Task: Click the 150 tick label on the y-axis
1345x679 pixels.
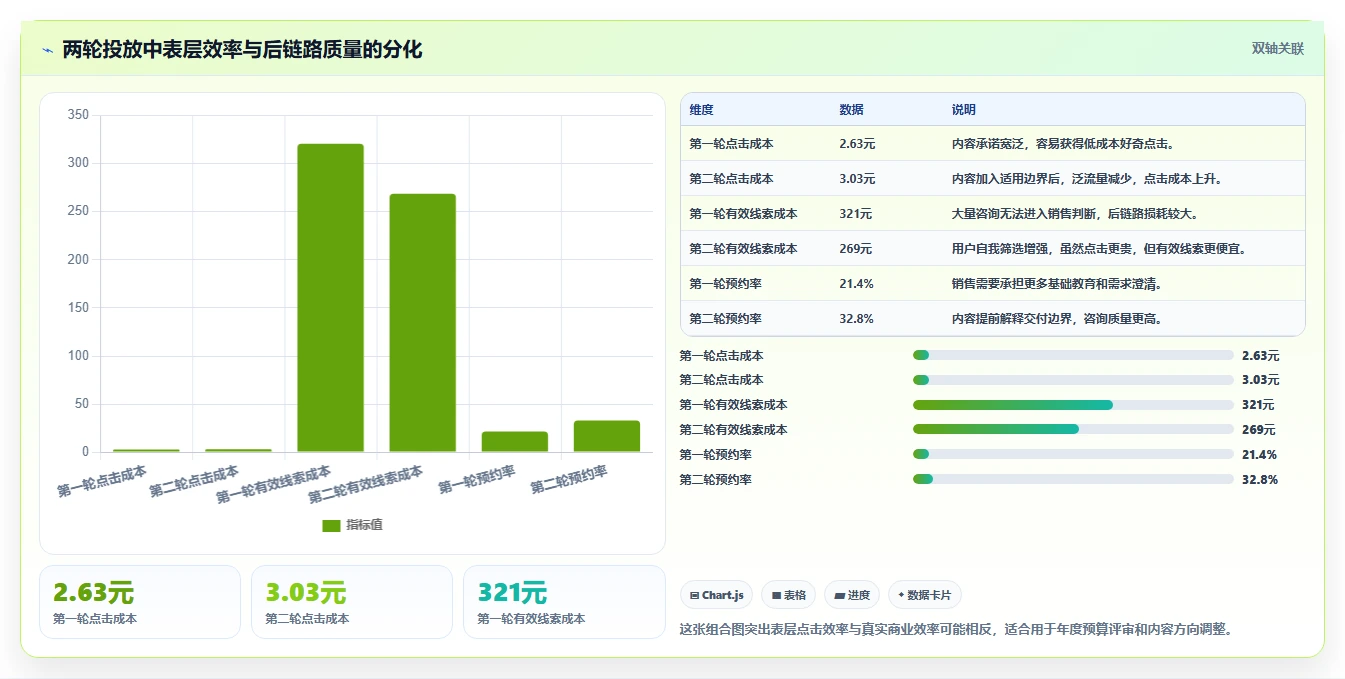Action: click(78, 308)
